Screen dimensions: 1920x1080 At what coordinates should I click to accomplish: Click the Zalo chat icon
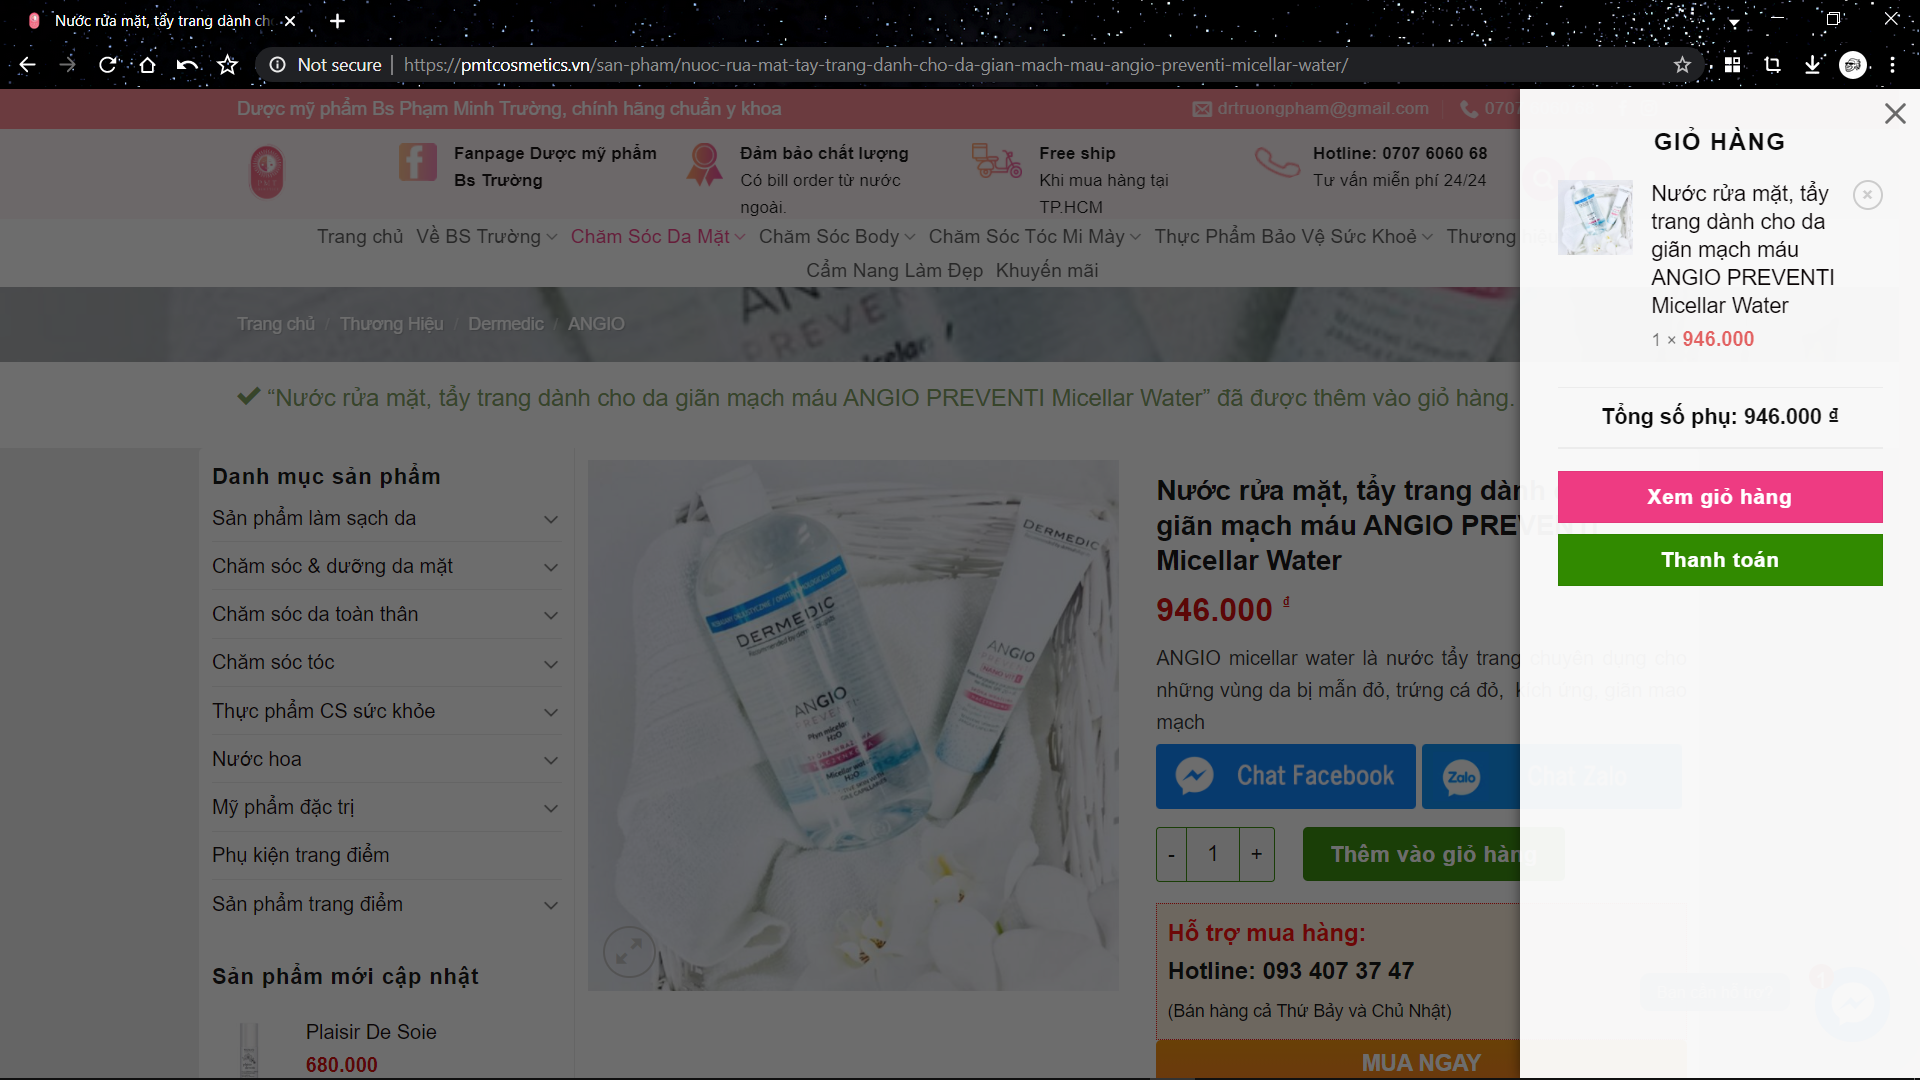1461,777
